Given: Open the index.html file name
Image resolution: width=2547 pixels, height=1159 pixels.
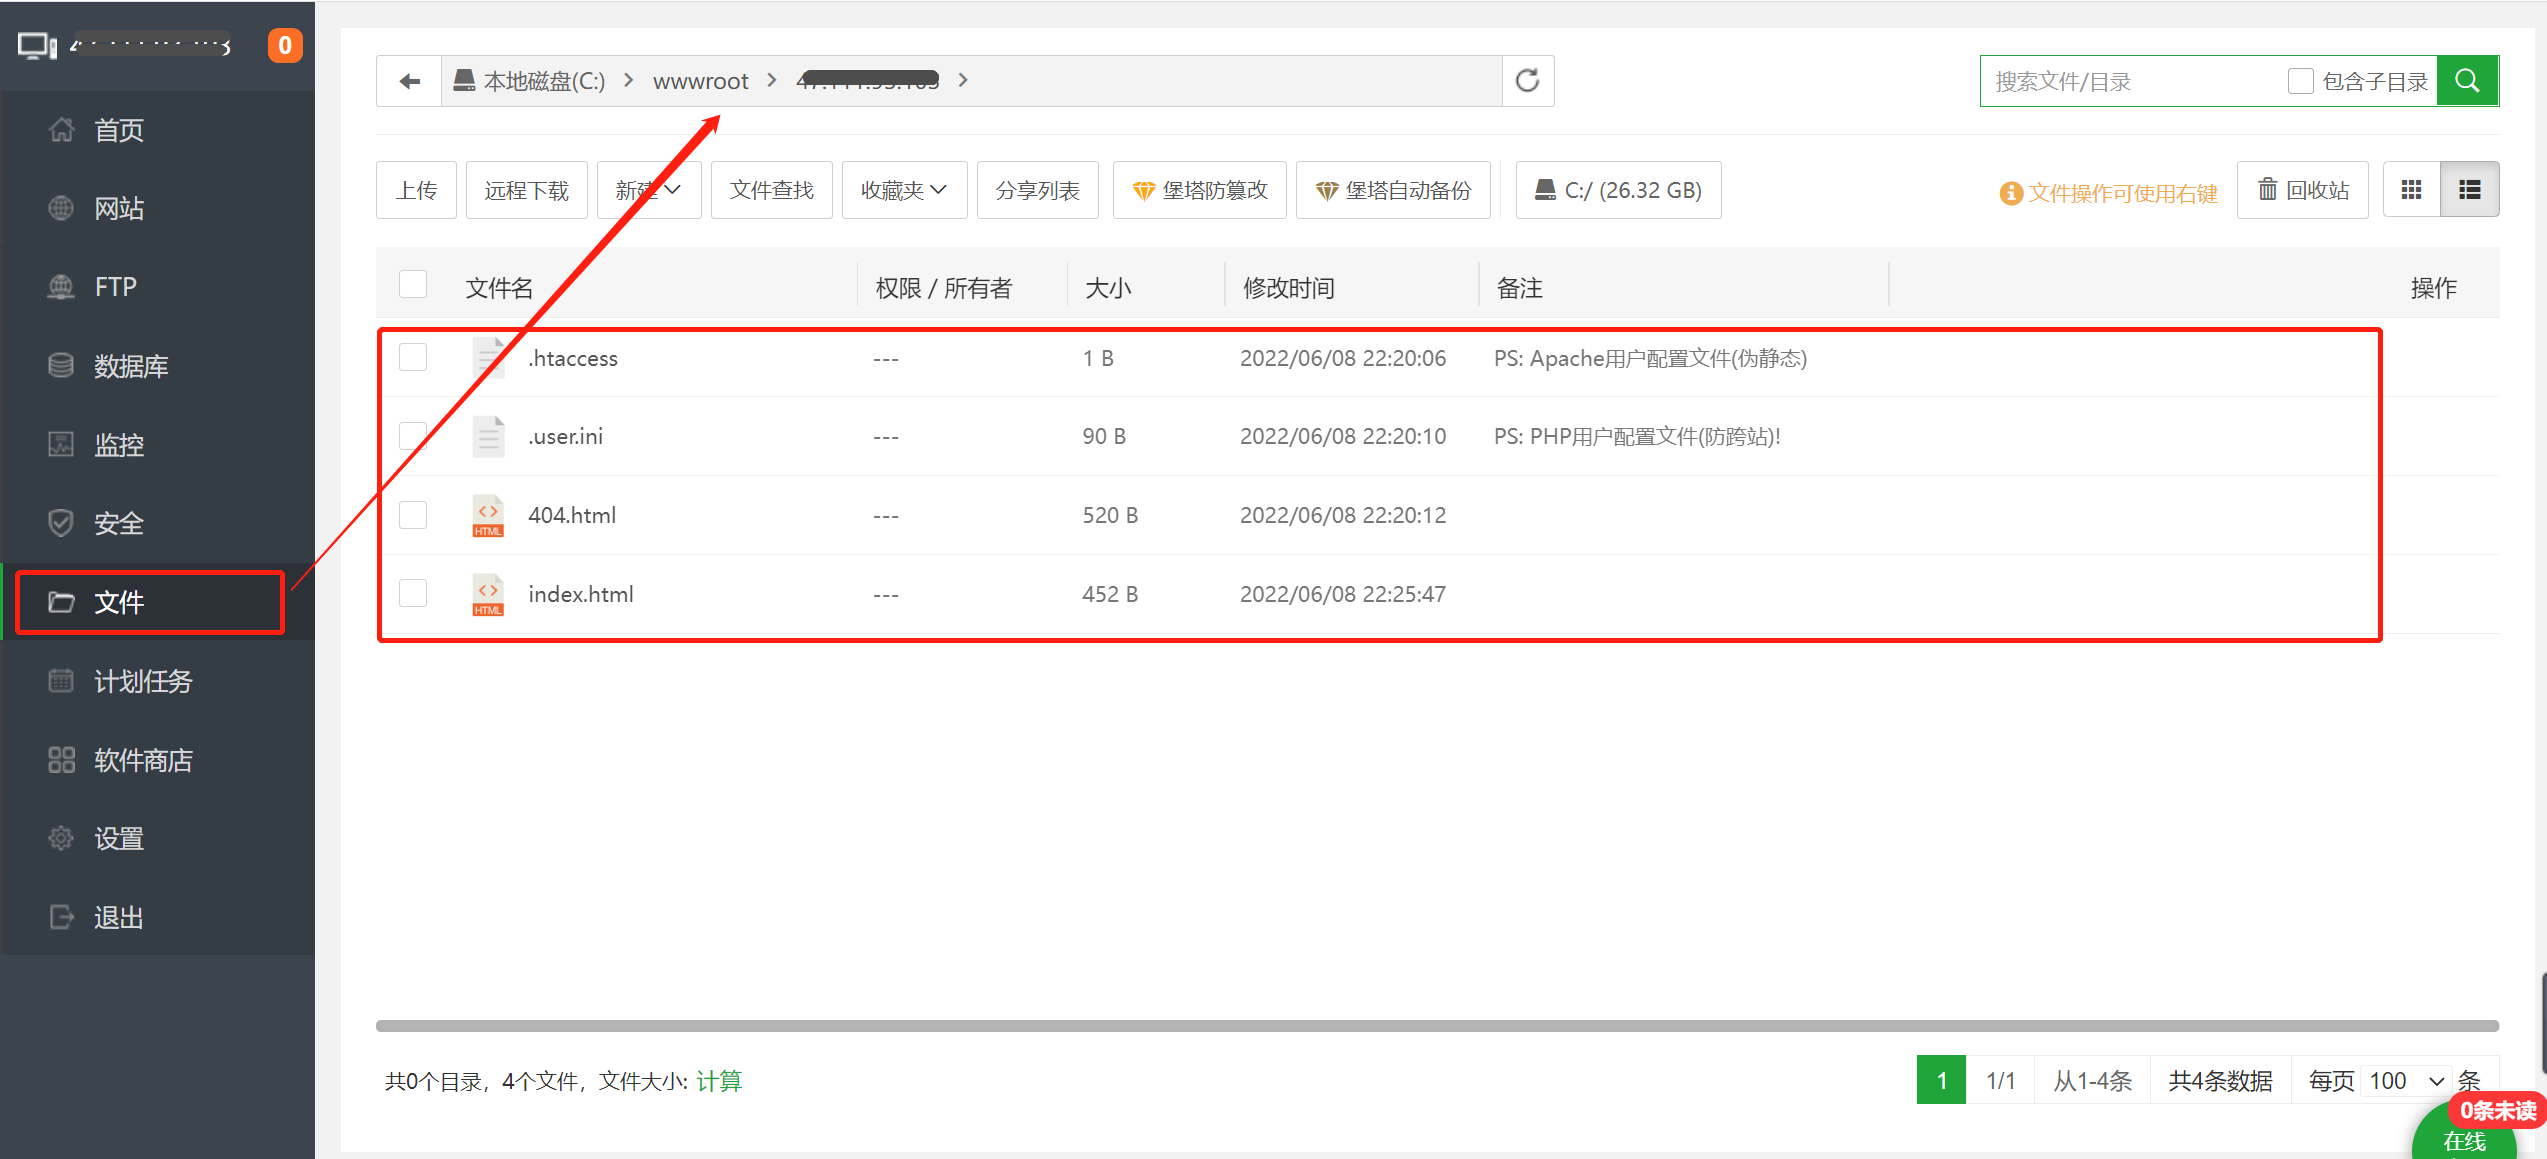Looking at the screenshot, I should point(581,594).
